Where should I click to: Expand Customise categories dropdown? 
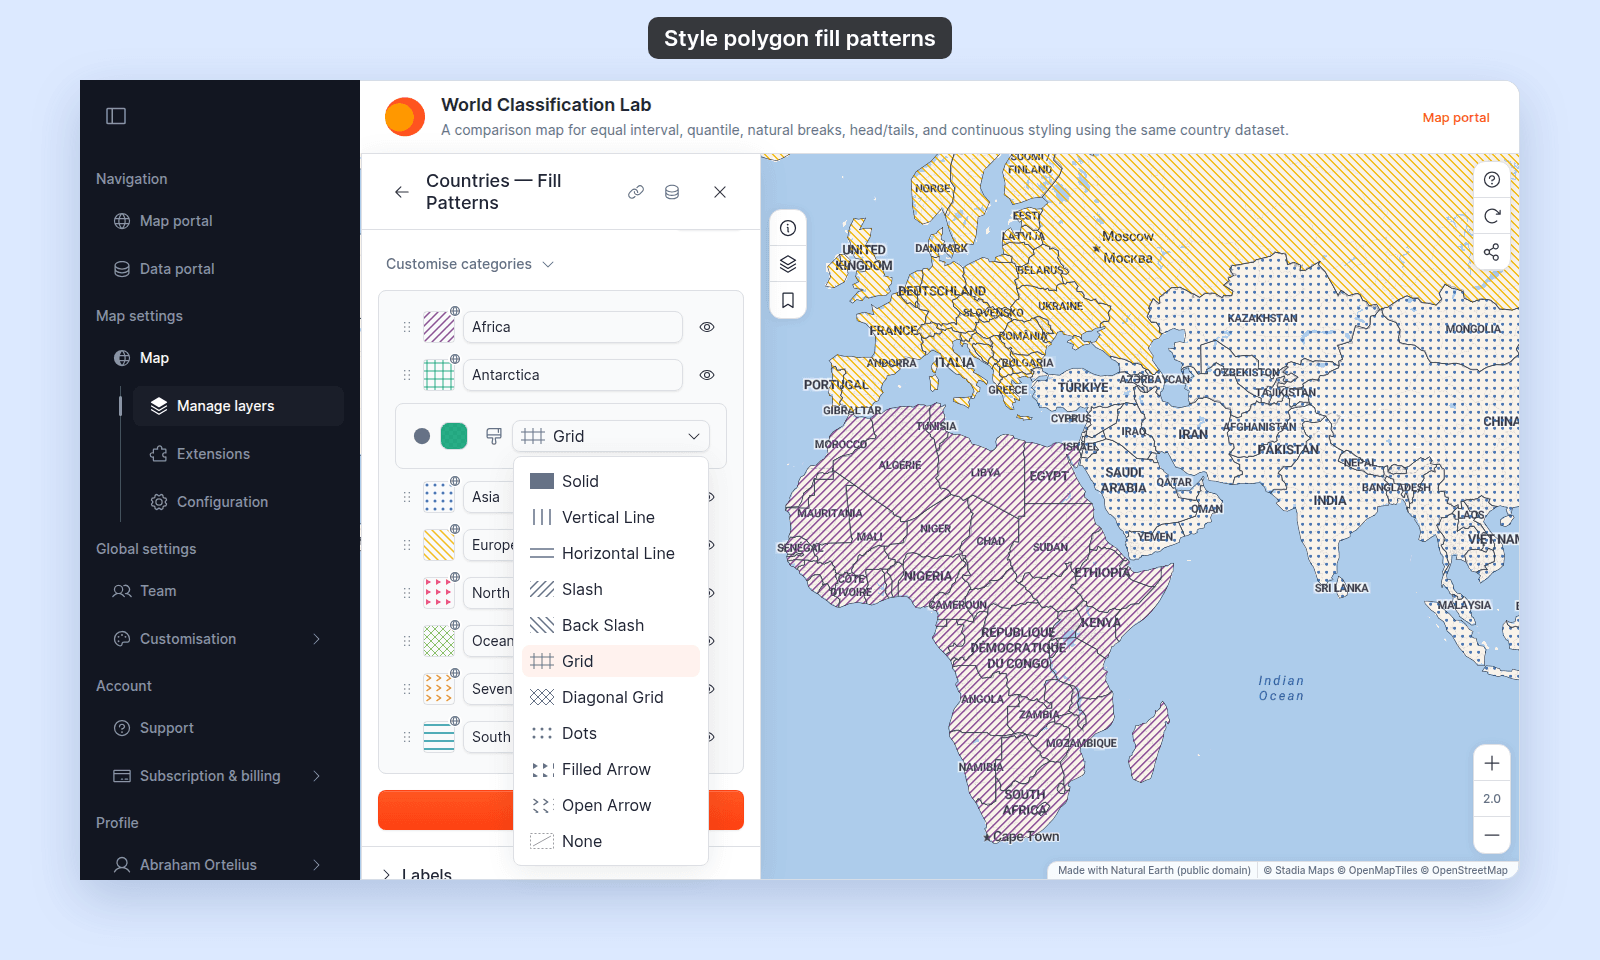pyautogui.click(x=470, y=264)
